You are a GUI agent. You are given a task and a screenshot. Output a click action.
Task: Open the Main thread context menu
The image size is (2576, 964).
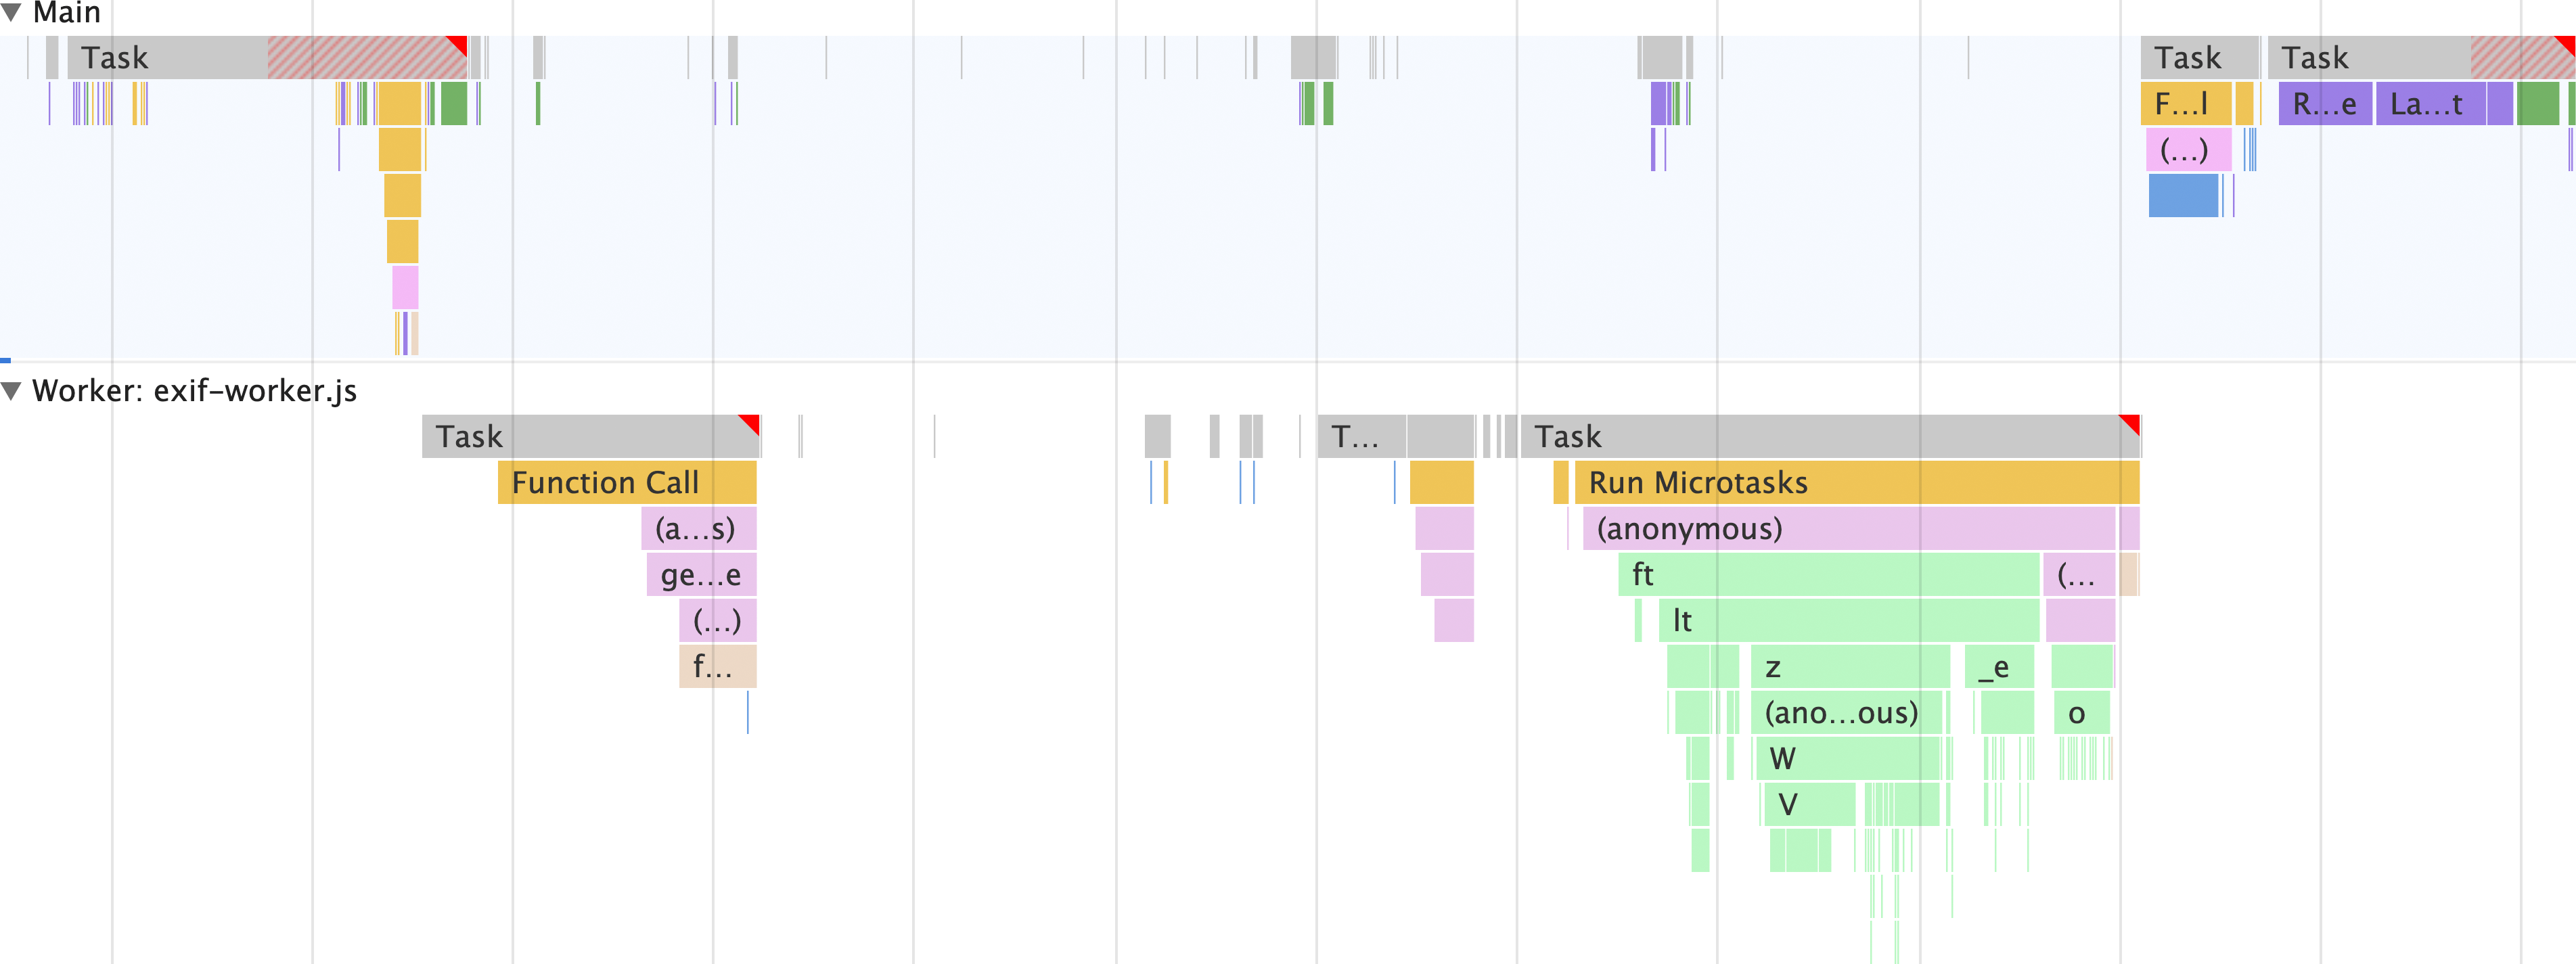66,13
